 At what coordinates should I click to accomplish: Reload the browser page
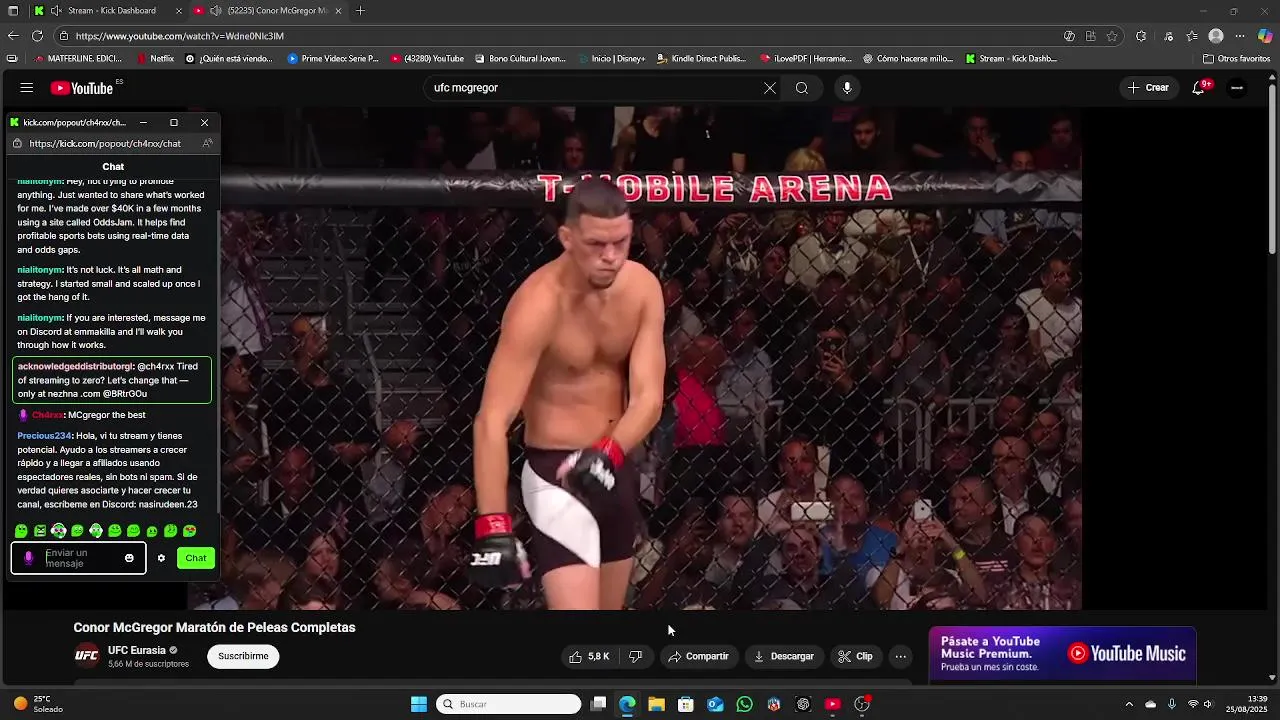point(37,36)
